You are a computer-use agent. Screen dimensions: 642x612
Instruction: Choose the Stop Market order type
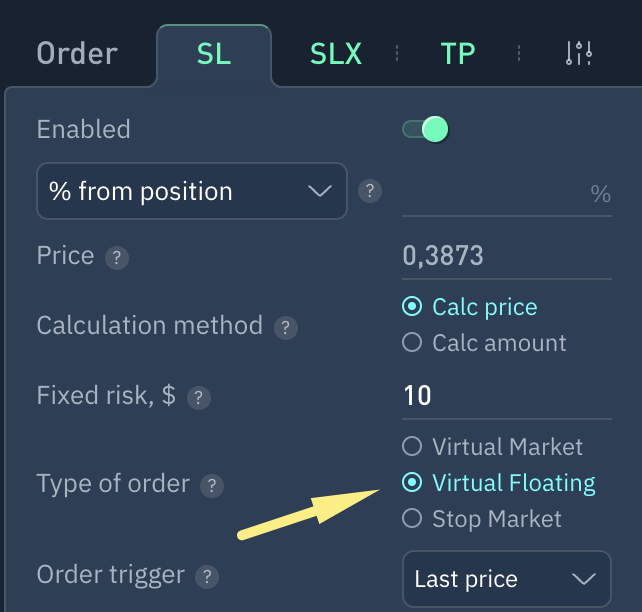411,518
